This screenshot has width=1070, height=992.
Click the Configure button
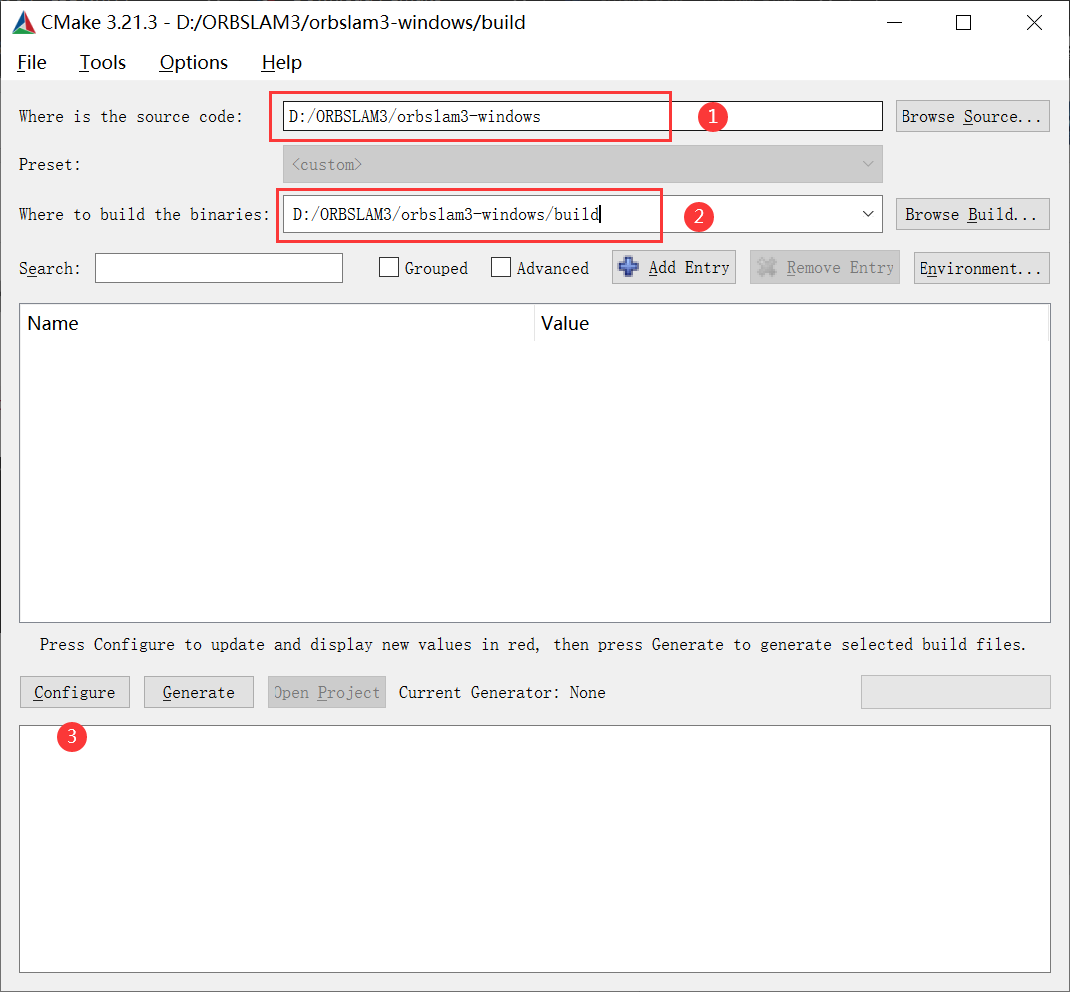74,692
